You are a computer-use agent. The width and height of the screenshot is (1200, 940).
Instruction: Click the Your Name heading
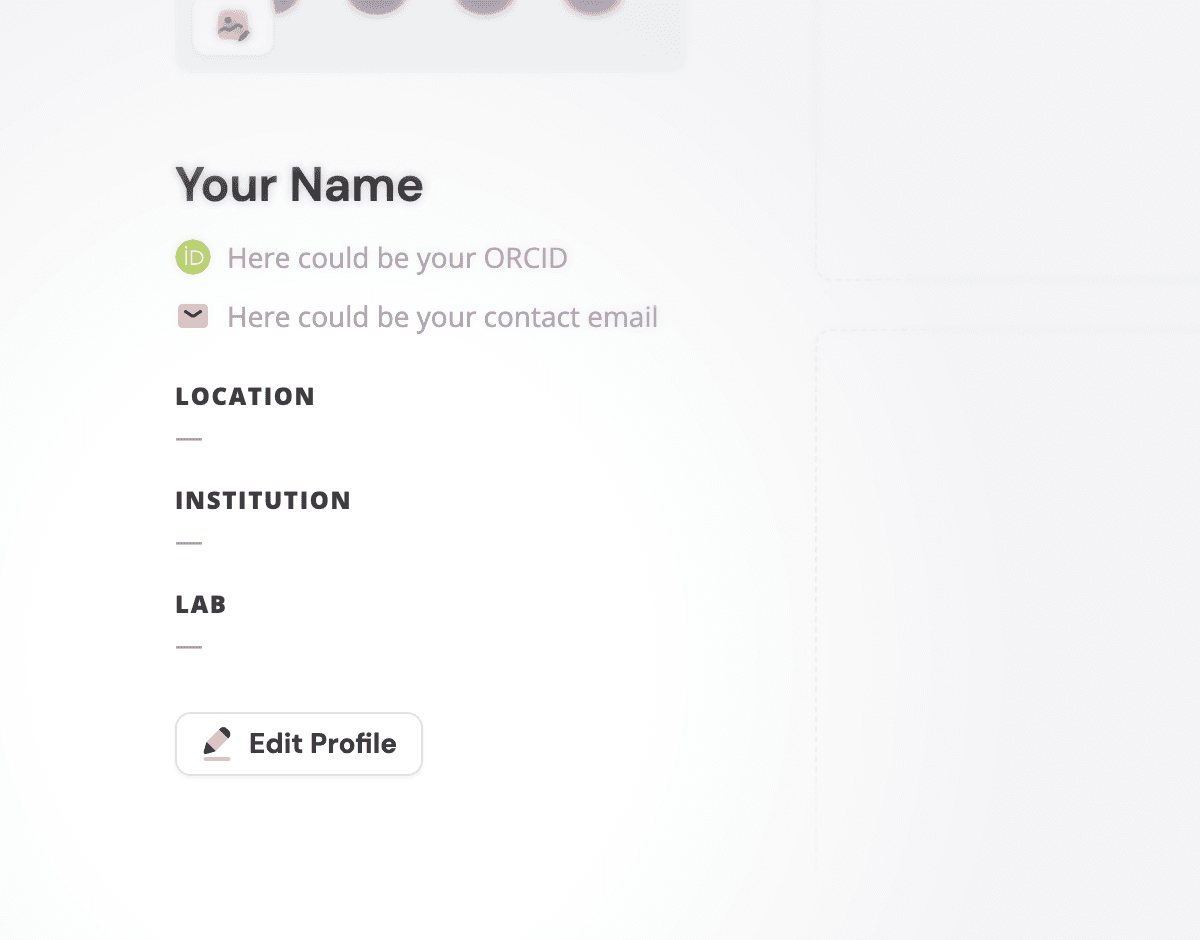298,184
